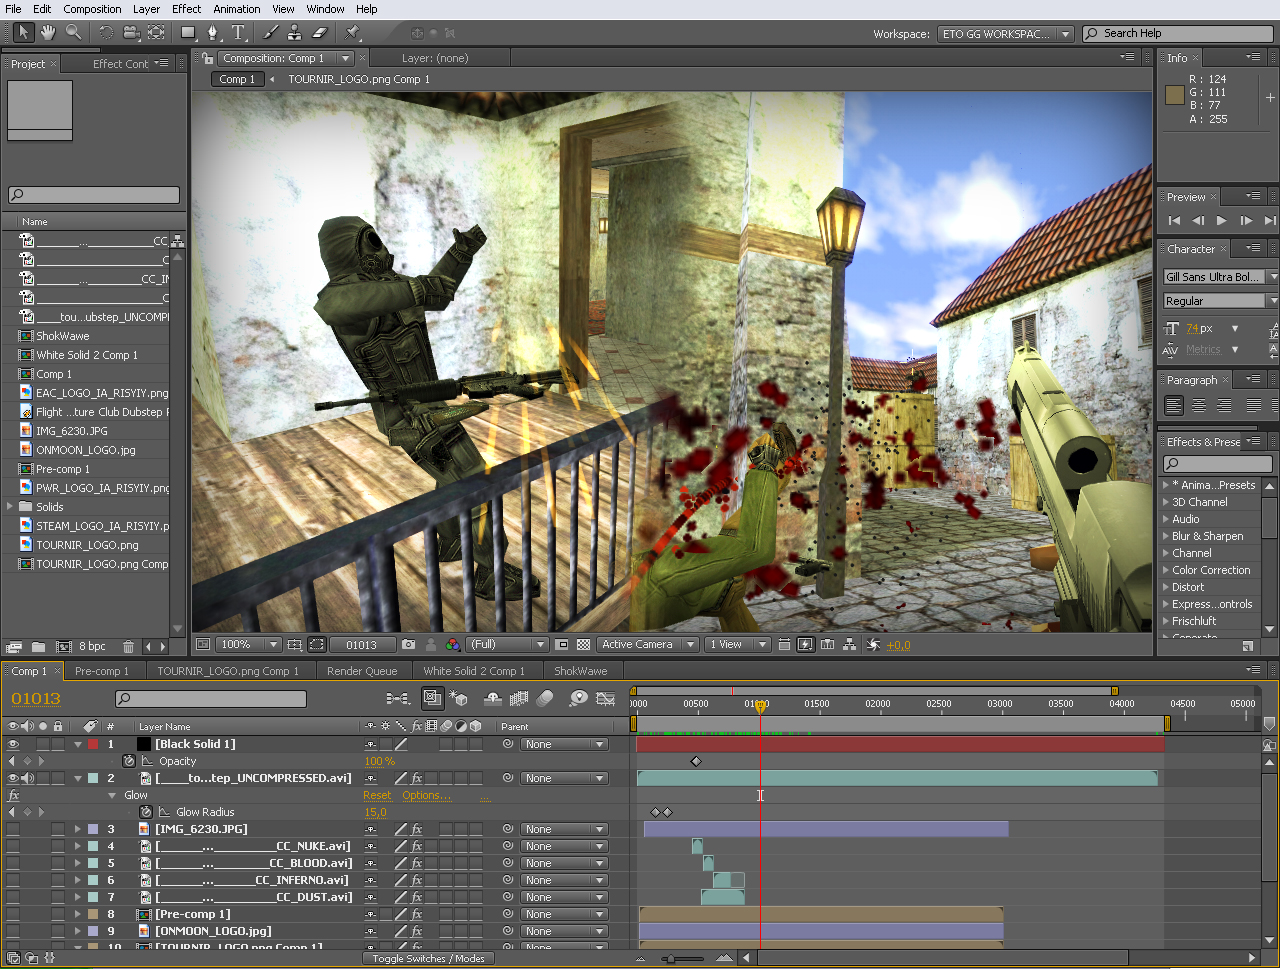Select the Clone Stamp tool

[x=294, y=33]
